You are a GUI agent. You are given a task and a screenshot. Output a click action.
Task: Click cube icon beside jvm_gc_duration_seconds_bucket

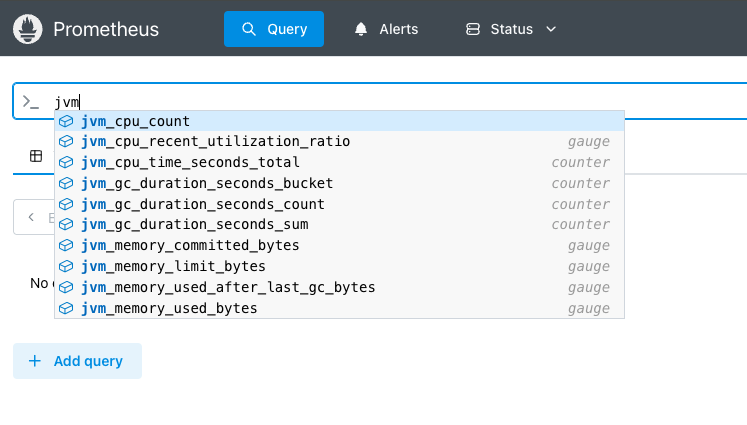coord(66,183)
